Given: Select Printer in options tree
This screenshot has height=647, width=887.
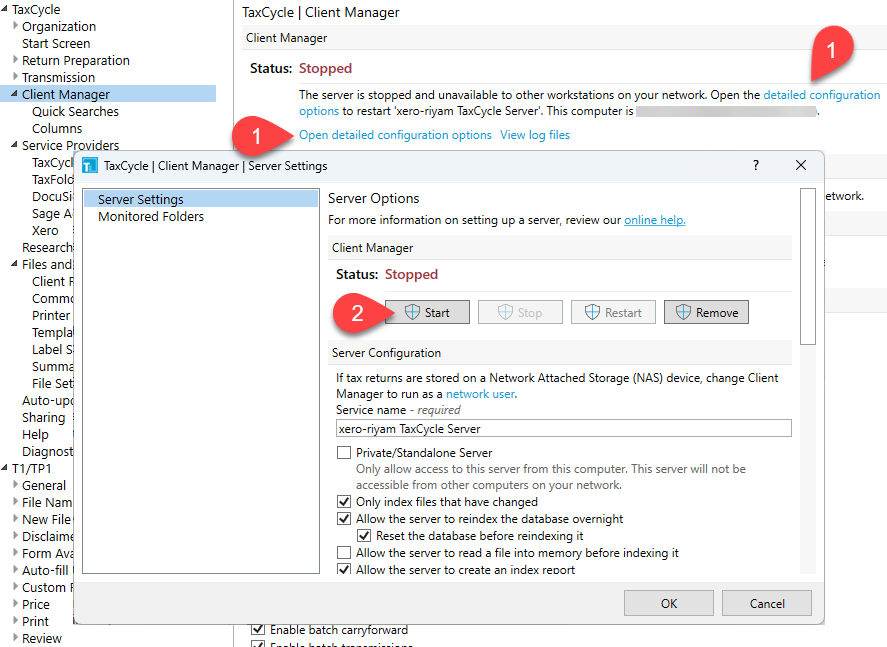Looking at the screenshot, I should point(51,315).
